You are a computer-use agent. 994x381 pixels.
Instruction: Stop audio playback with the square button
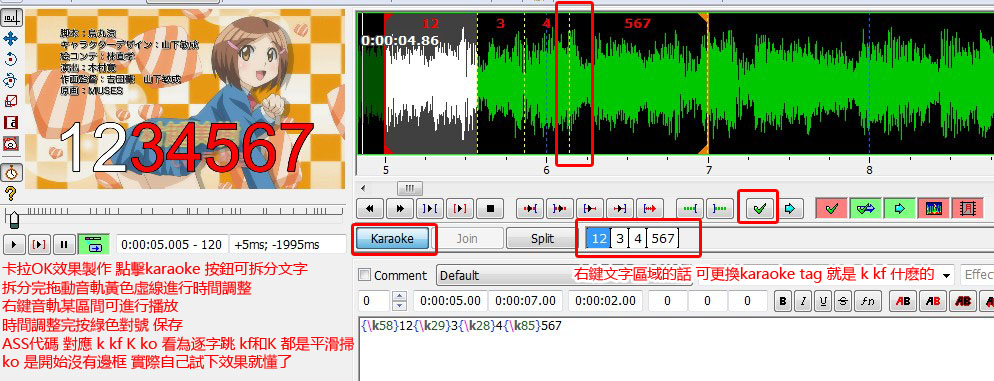click(489, 208)
